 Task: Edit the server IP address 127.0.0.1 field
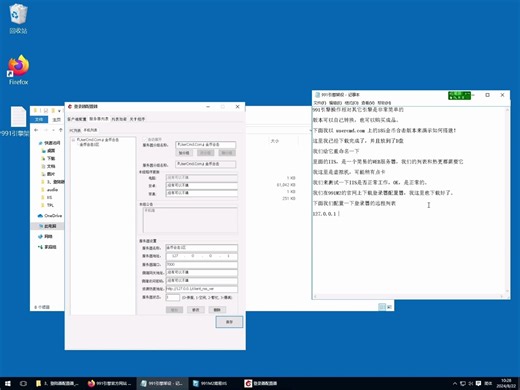click(202, 256)
